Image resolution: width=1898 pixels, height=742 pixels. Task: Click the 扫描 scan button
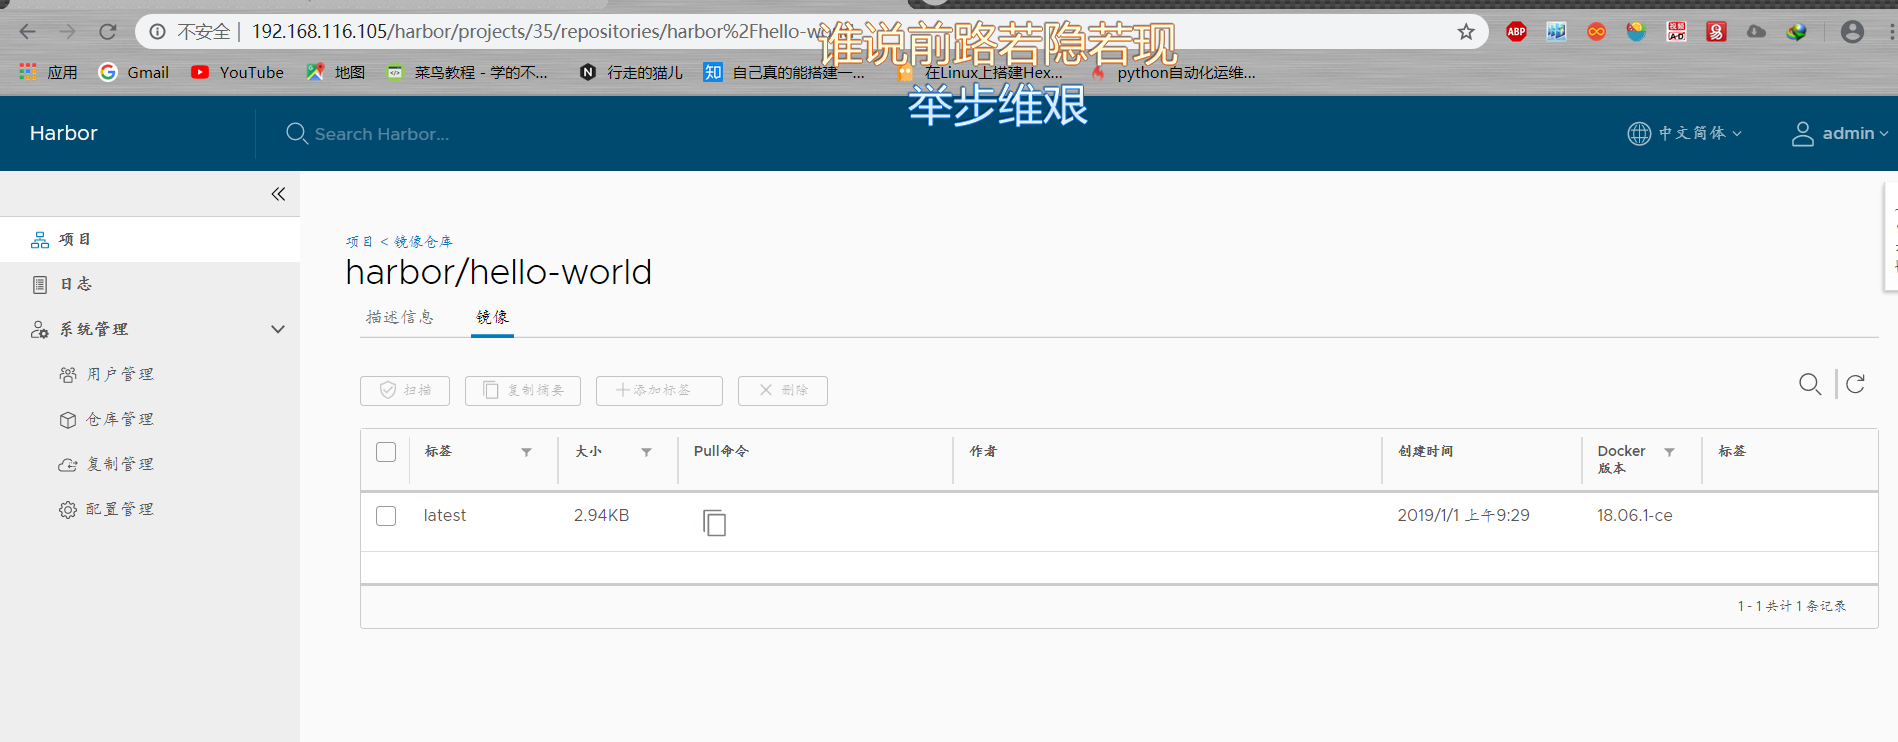[x=405, y=390]
